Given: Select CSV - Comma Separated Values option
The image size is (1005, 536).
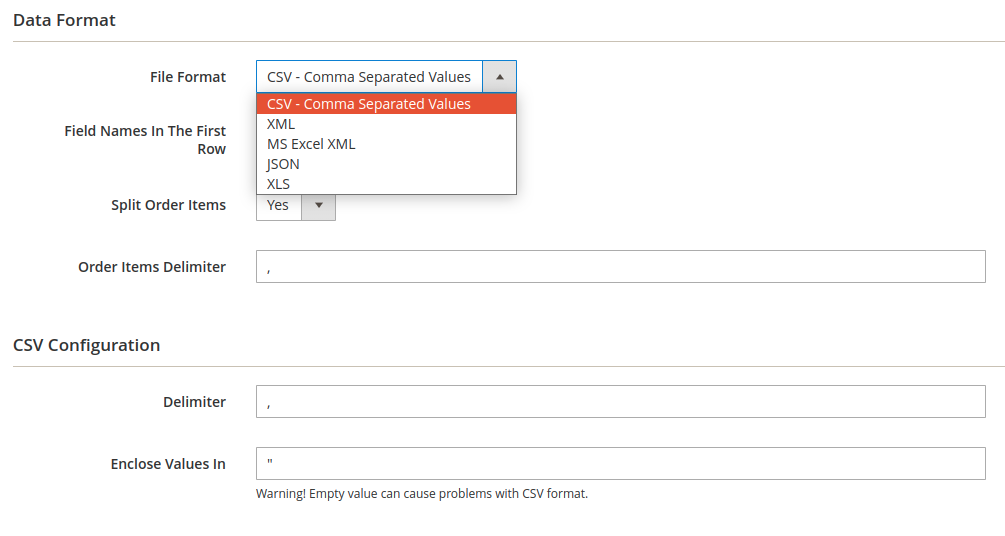Looking at the screenshot, I should click(x=386, y=104).
